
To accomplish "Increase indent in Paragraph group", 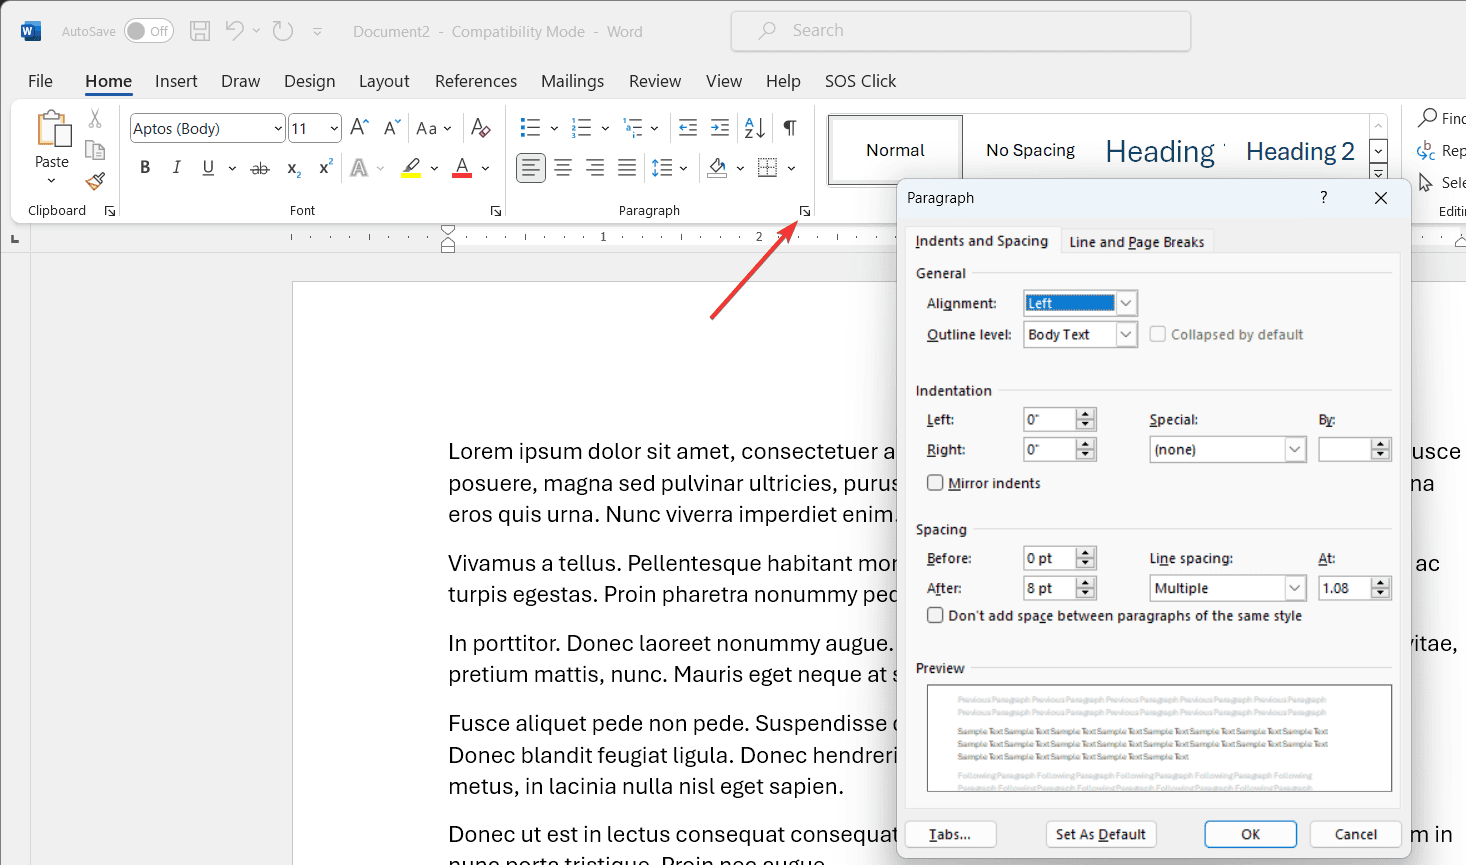I will 720,128.
